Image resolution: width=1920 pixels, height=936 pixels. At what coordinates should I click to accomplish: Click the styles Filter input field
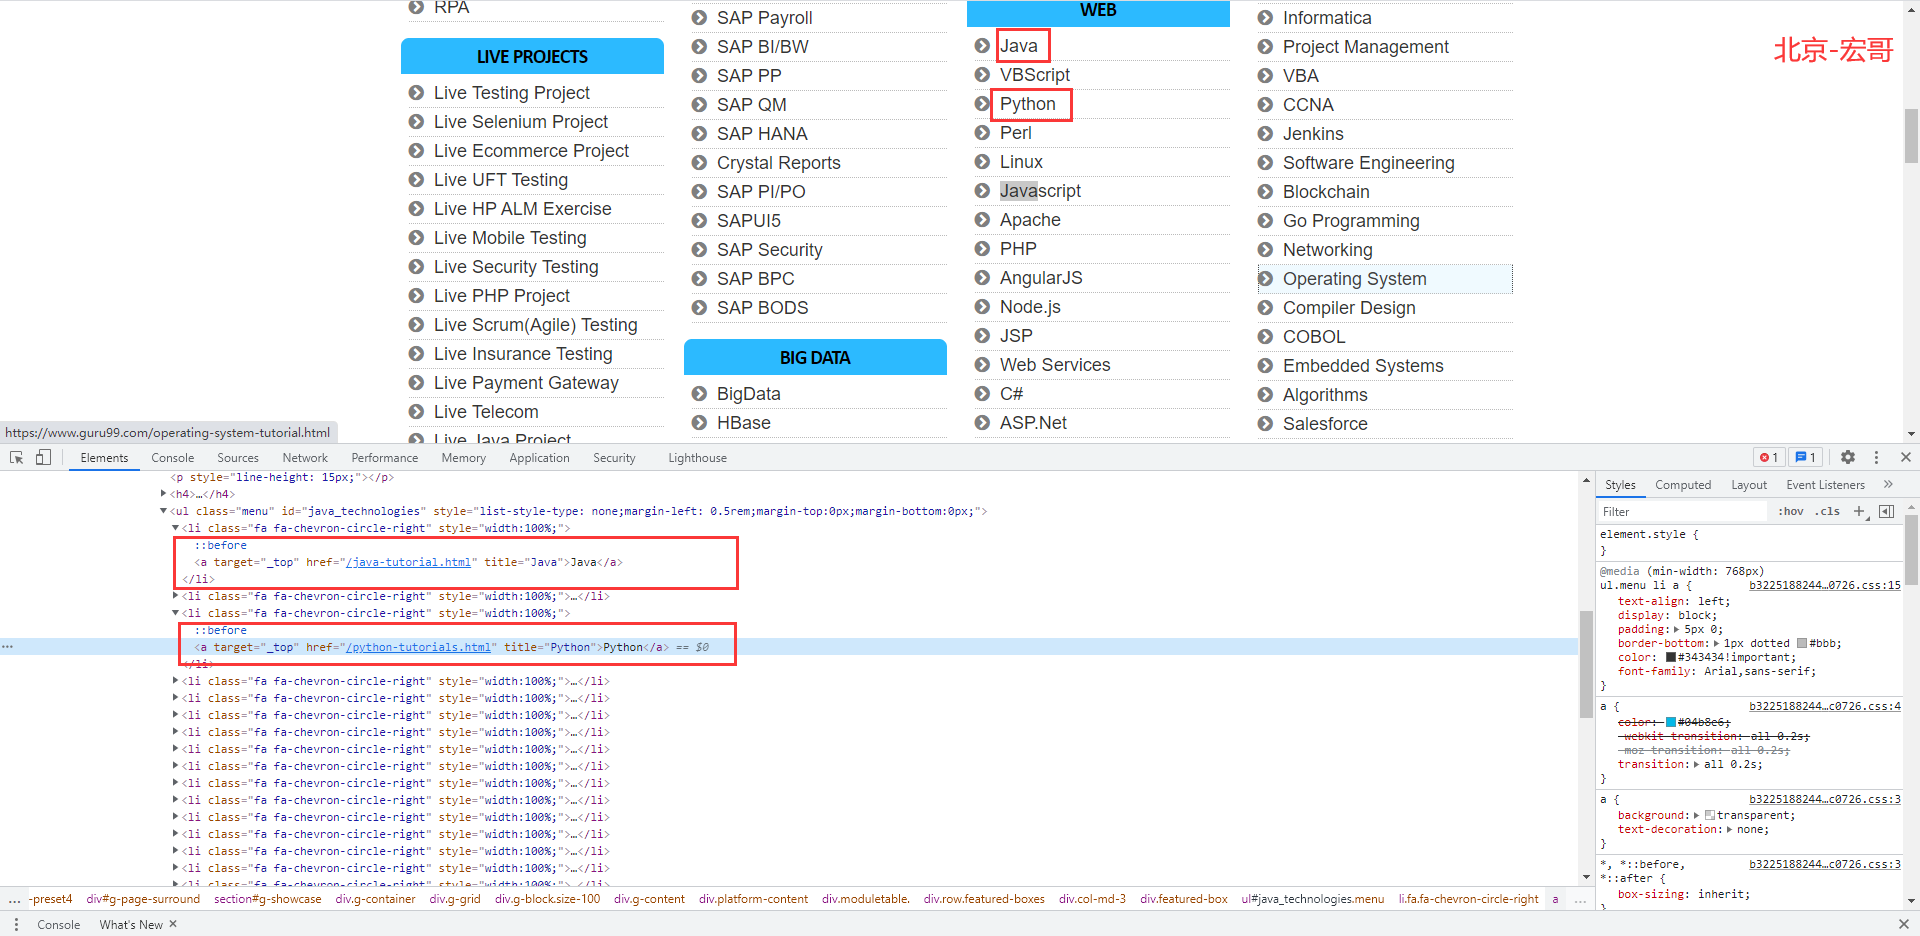(1682, 511)
